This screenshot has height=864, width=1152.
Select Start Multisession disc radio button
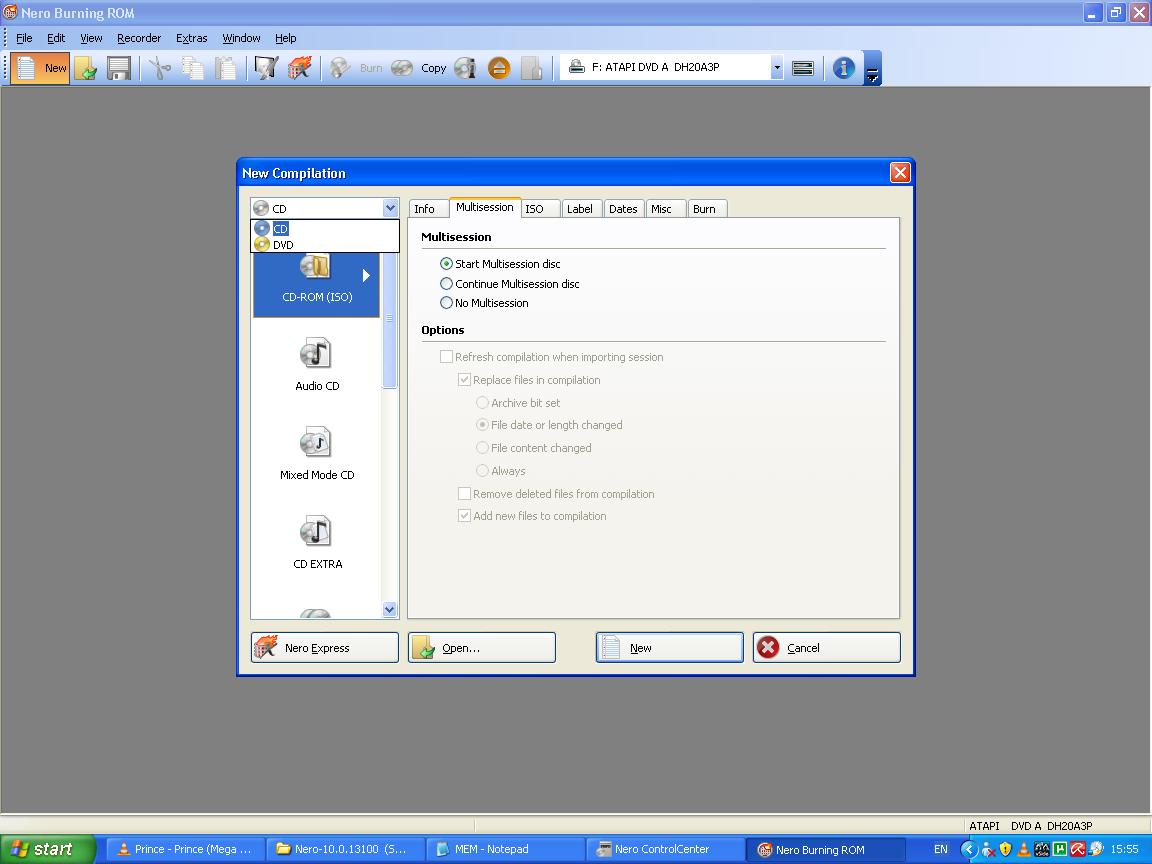tap(446, 263)
